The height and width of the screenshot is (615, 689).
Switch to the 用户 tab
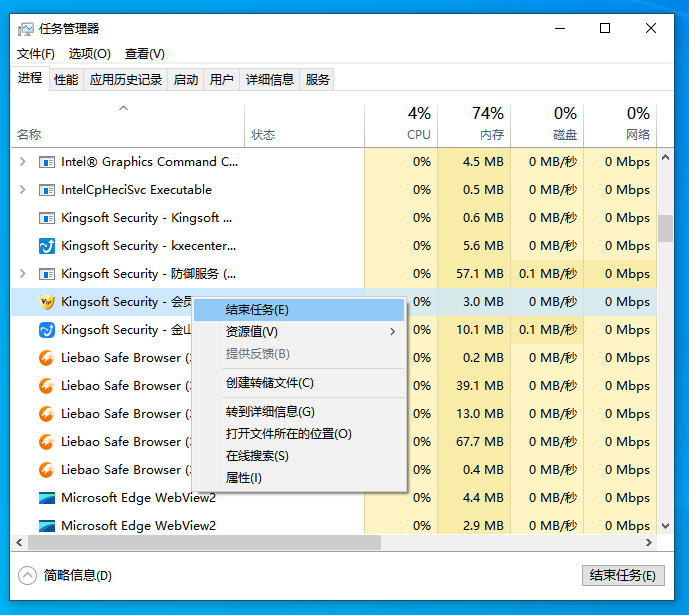tap(221, 80)
